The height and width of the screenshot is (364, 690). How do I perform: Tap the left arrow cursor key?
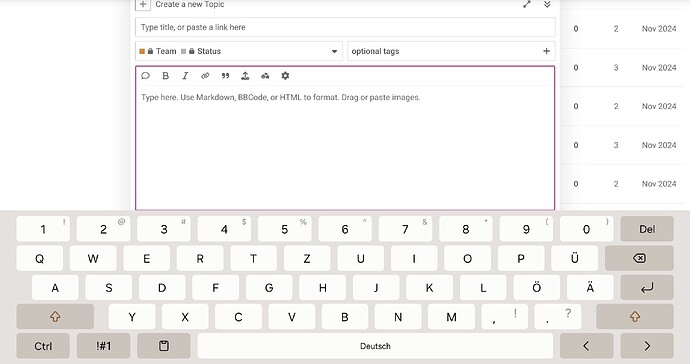coord(586,346)
